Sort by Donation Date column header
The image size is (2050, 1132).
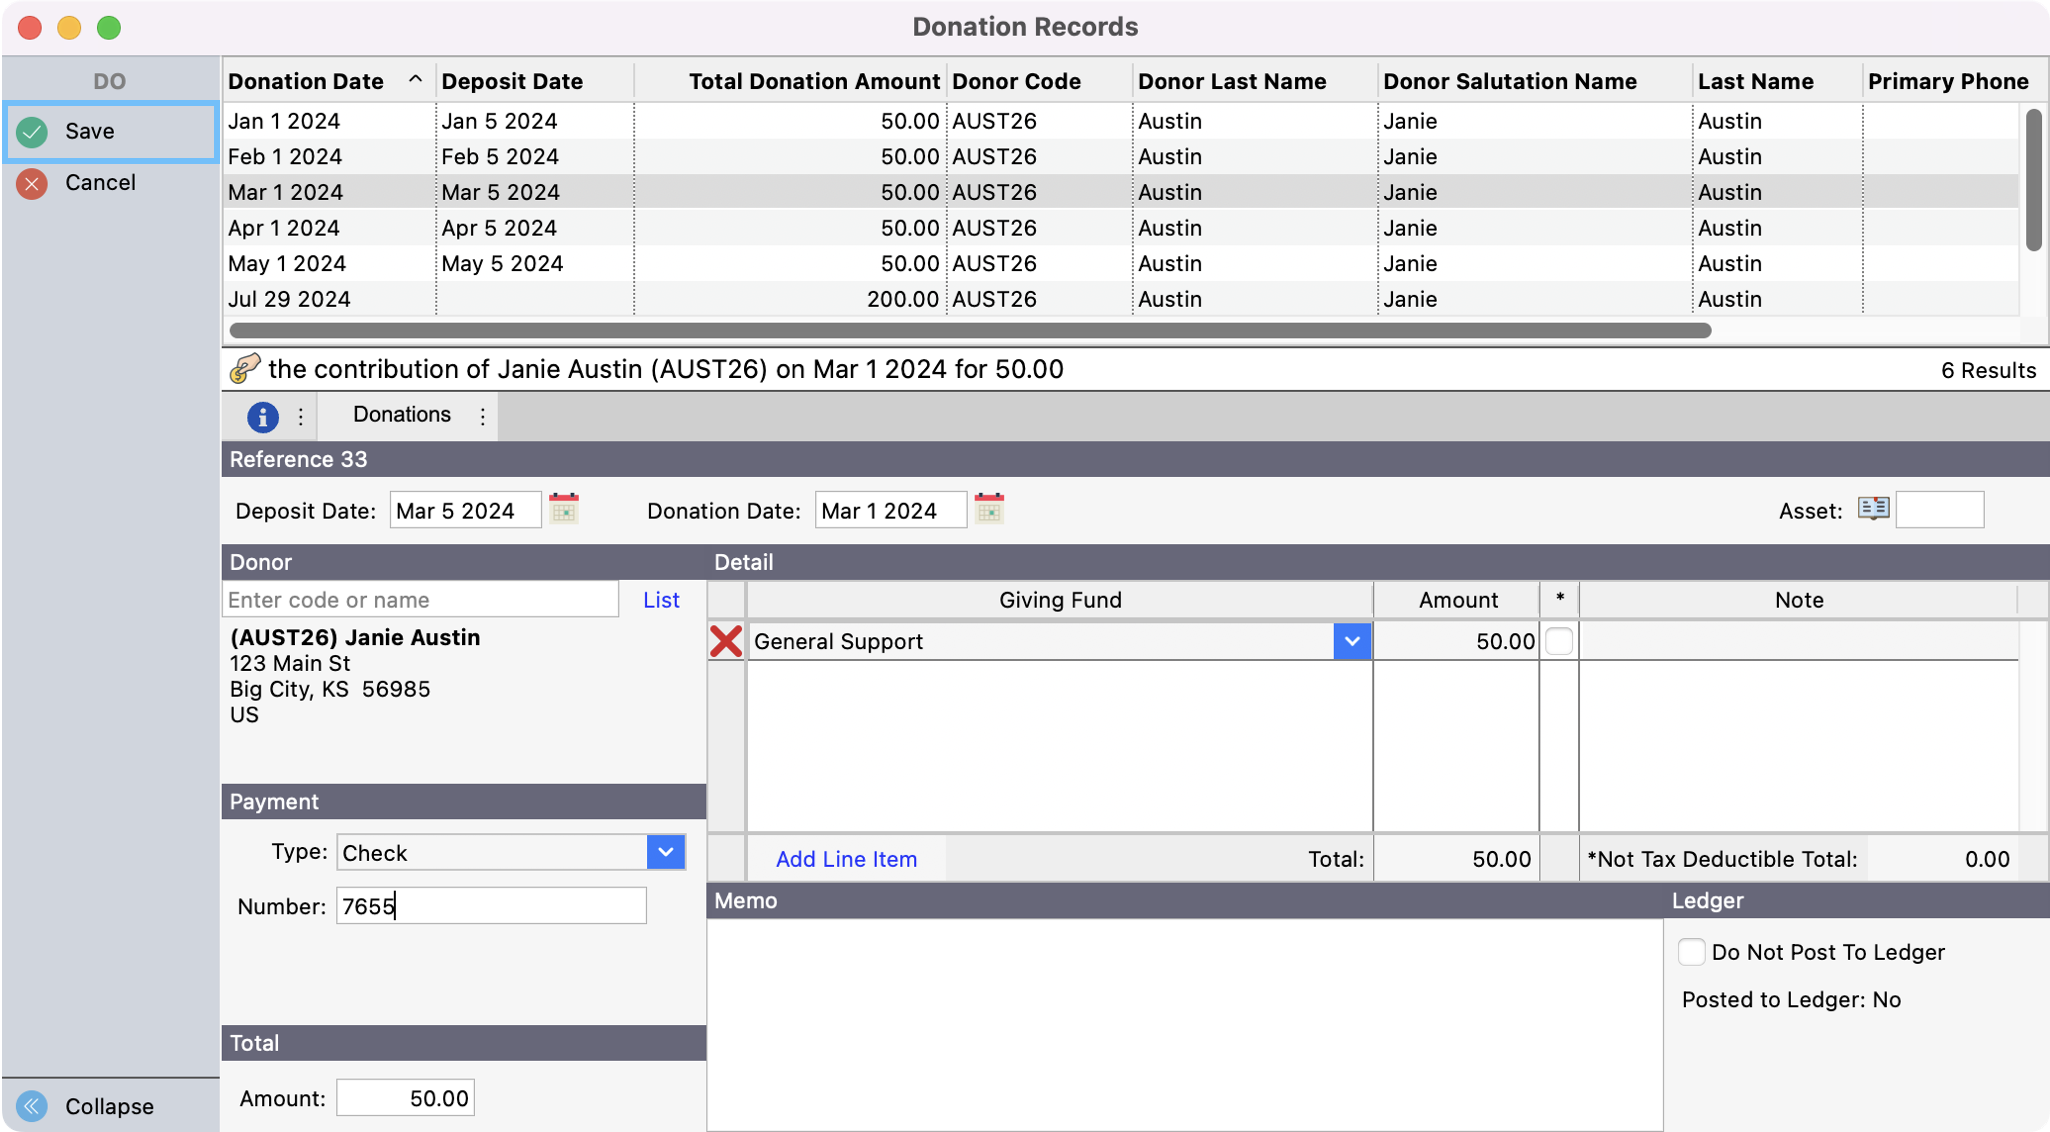click(x=306, y=81)
